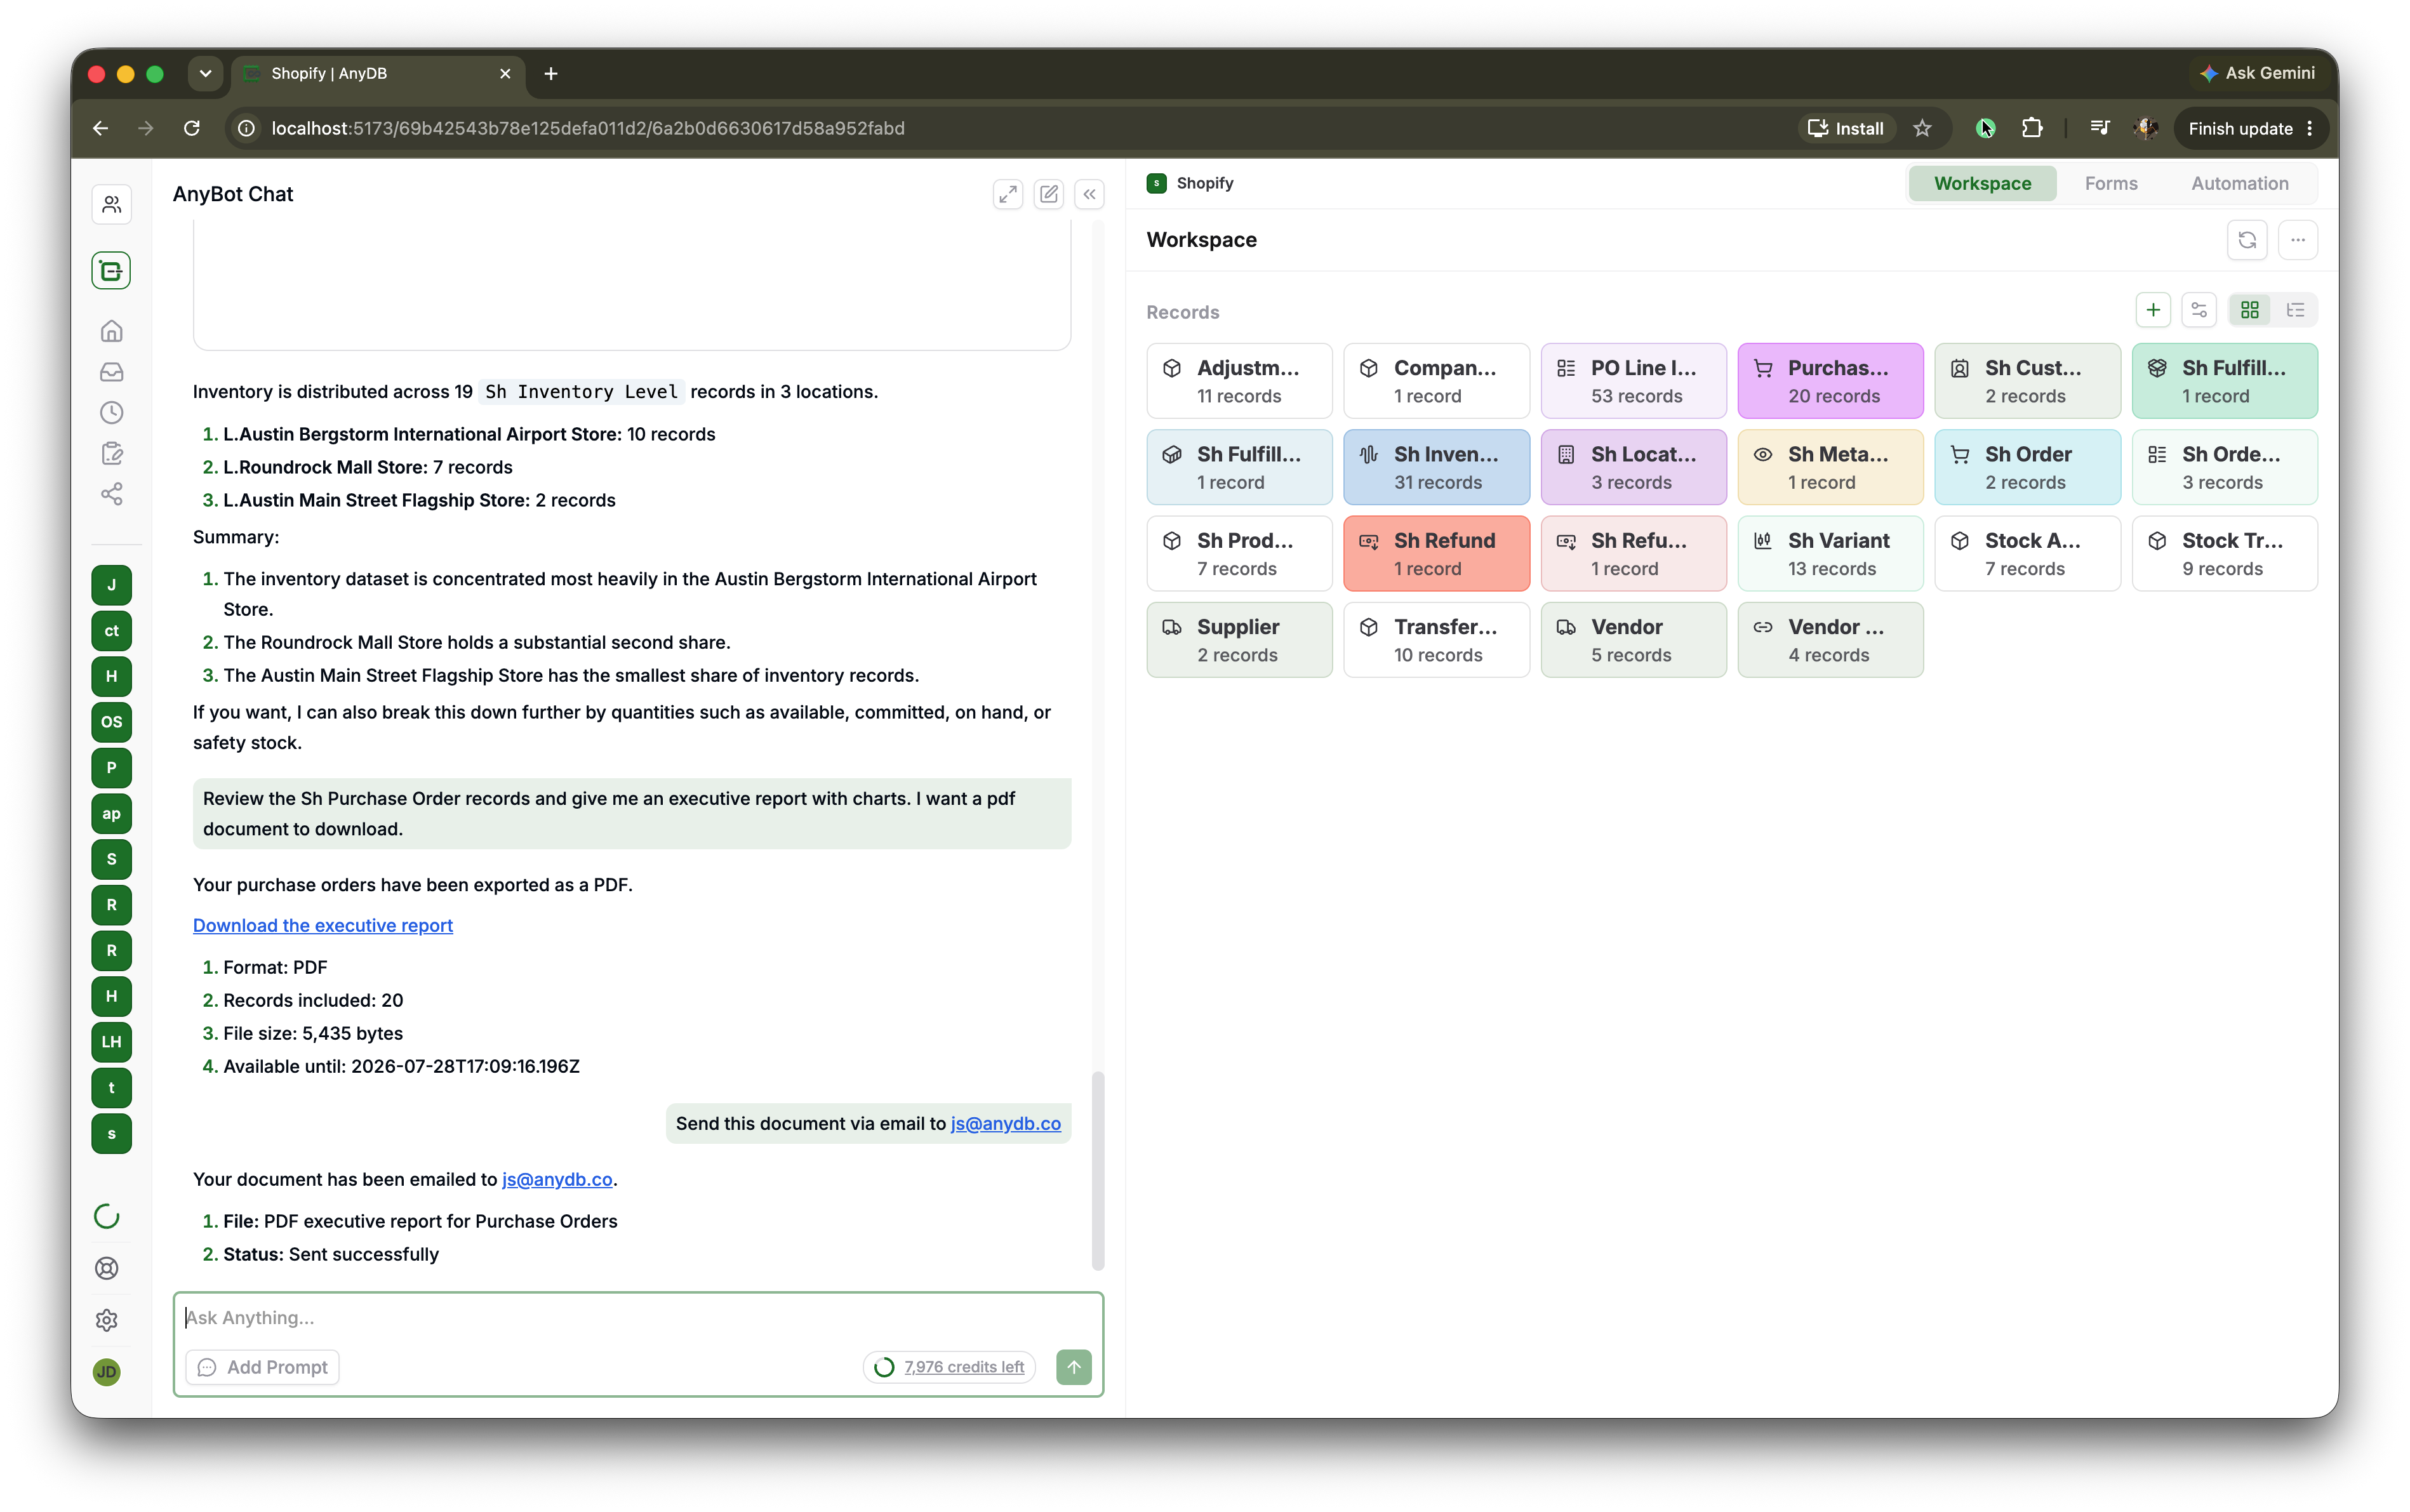2410x1512 pixels.
Task: Select the LH workspace badge
Action: (111, 1042)
